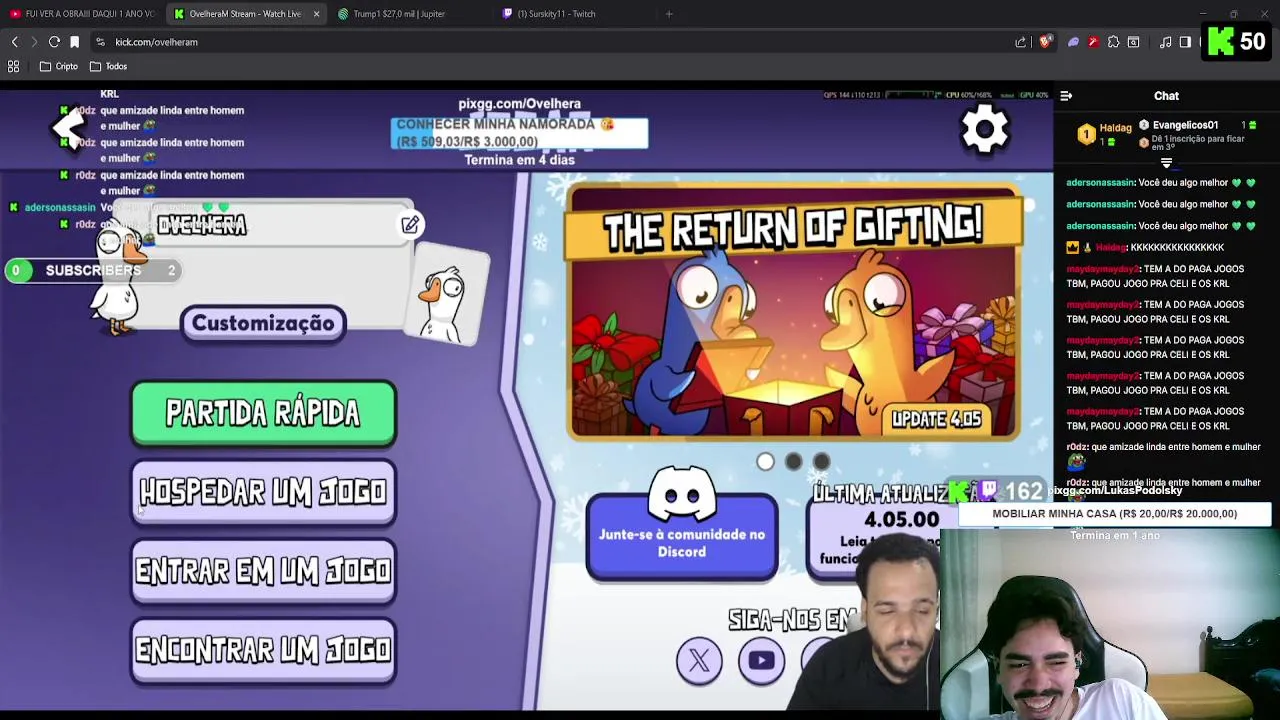
Task: Click the share page icon in address bar
Action: pyautogui.click(x=1021, y=42)
